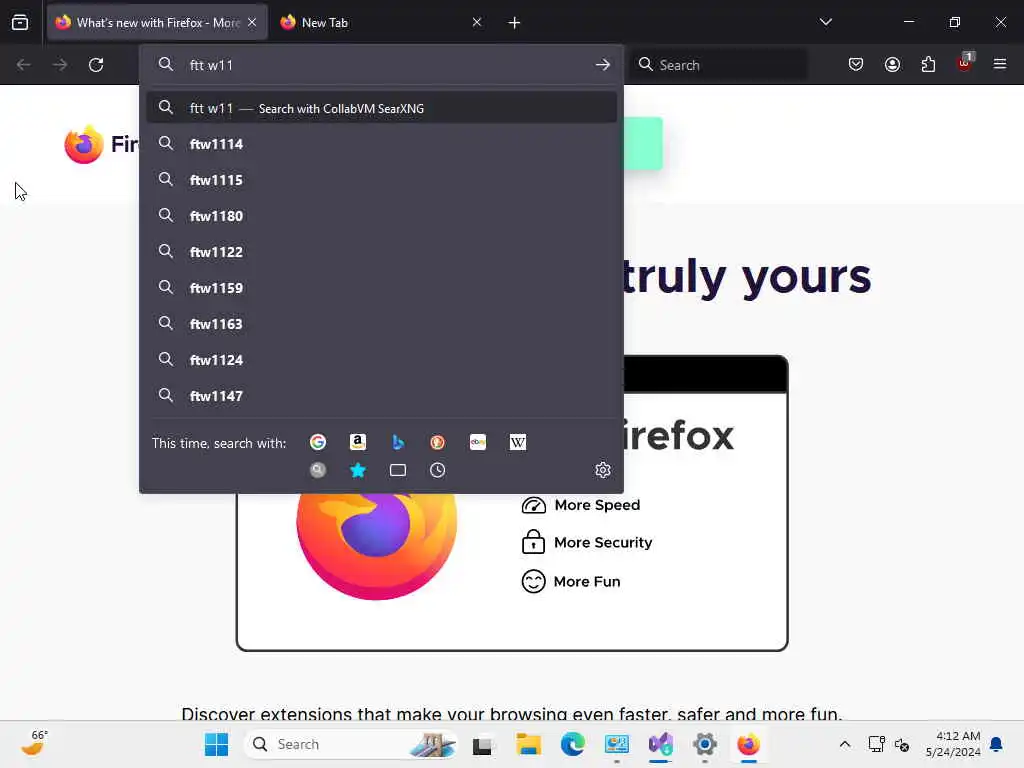1024x768 pixels.
Task: Choose the ftw1124 suggestion
Action: click(381, 359)
